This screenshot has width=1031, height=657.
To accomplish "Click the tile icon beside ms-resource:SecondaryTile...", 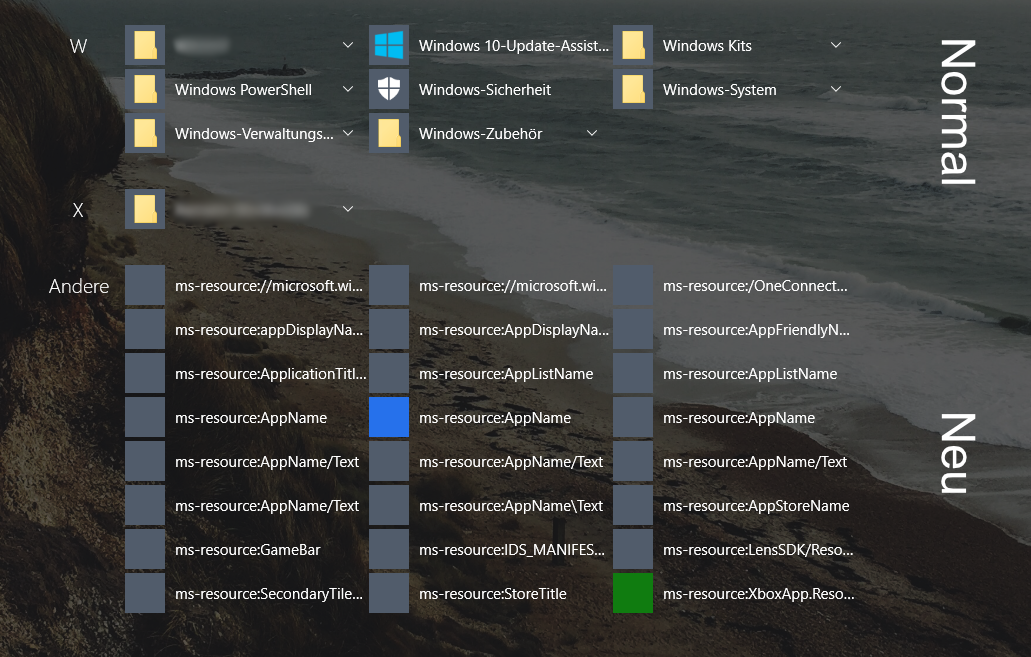I will pyautogui.click(x=145, y=593).
